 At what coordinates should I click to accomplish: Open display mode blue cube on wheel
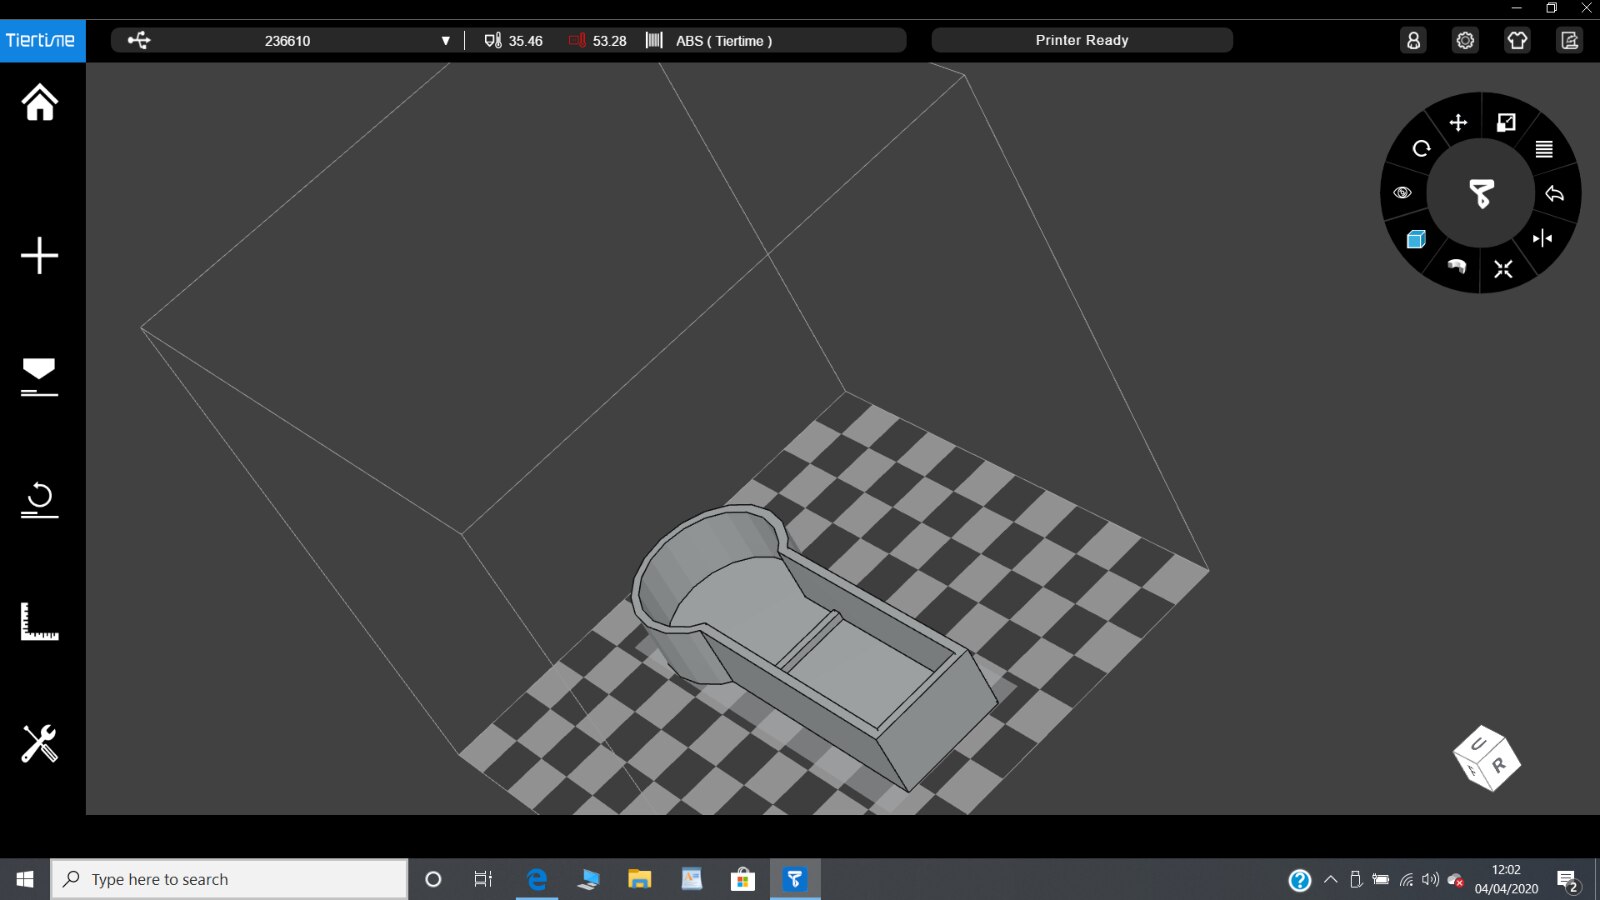[x=1416, y=239]
